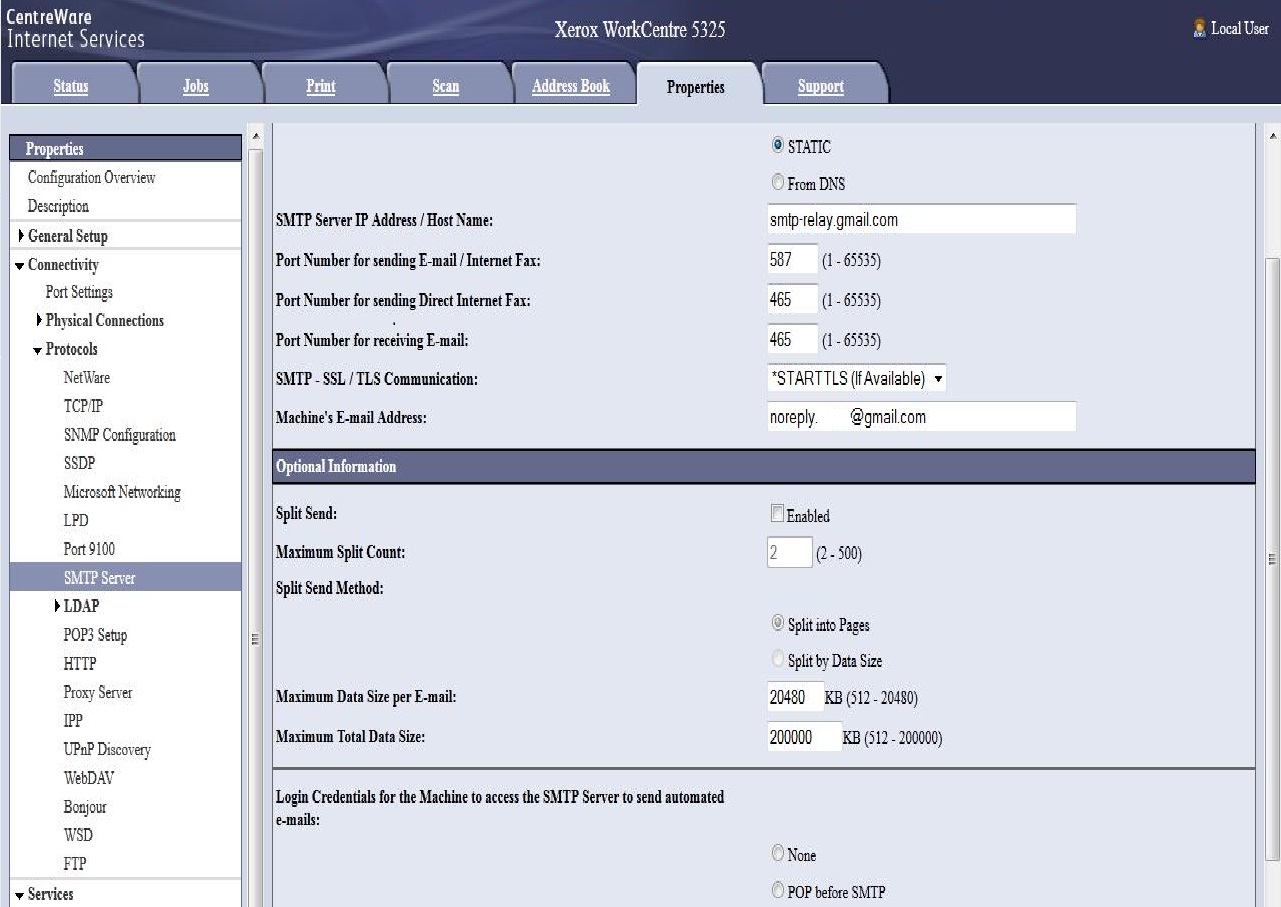Open the Address Book tab
1281x907 pixels.
(571, 86)
